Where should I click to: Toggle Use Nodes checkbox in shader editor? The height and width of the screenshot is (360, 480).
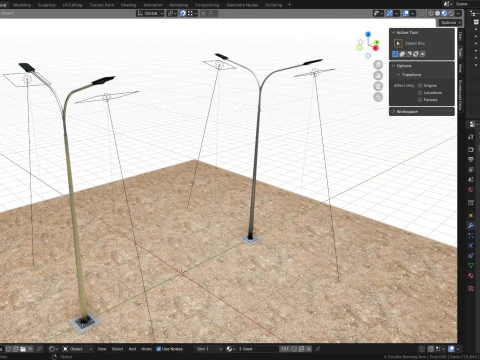coord(159,349)
